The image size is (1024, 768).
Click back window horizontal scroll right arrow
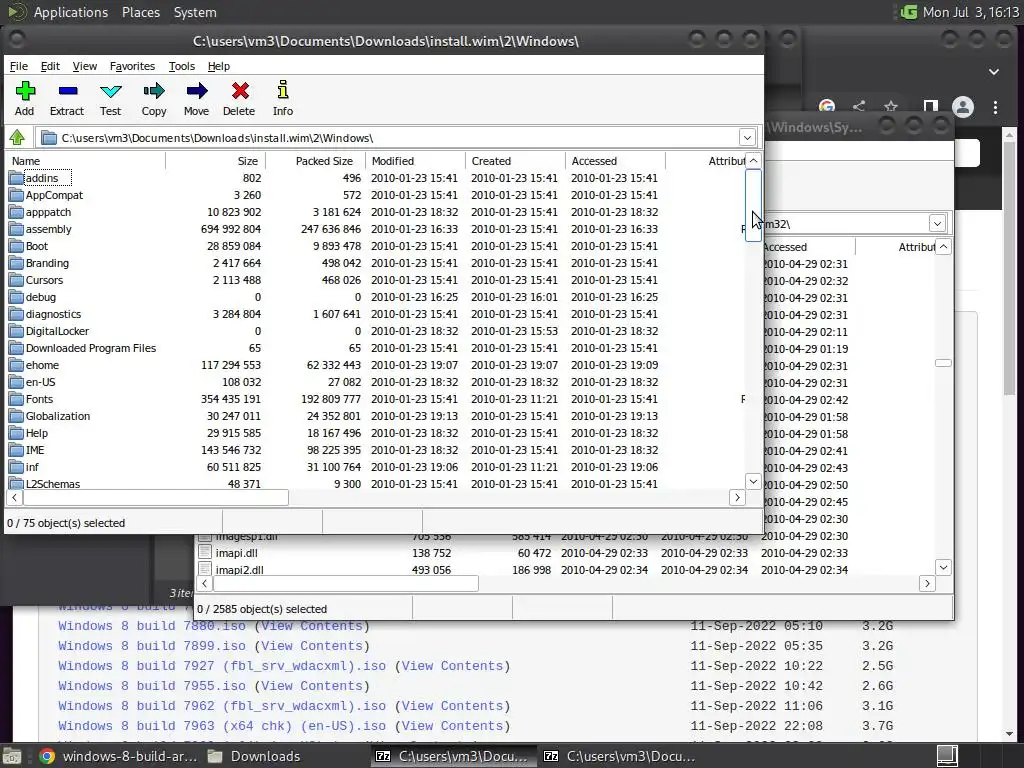927,583
